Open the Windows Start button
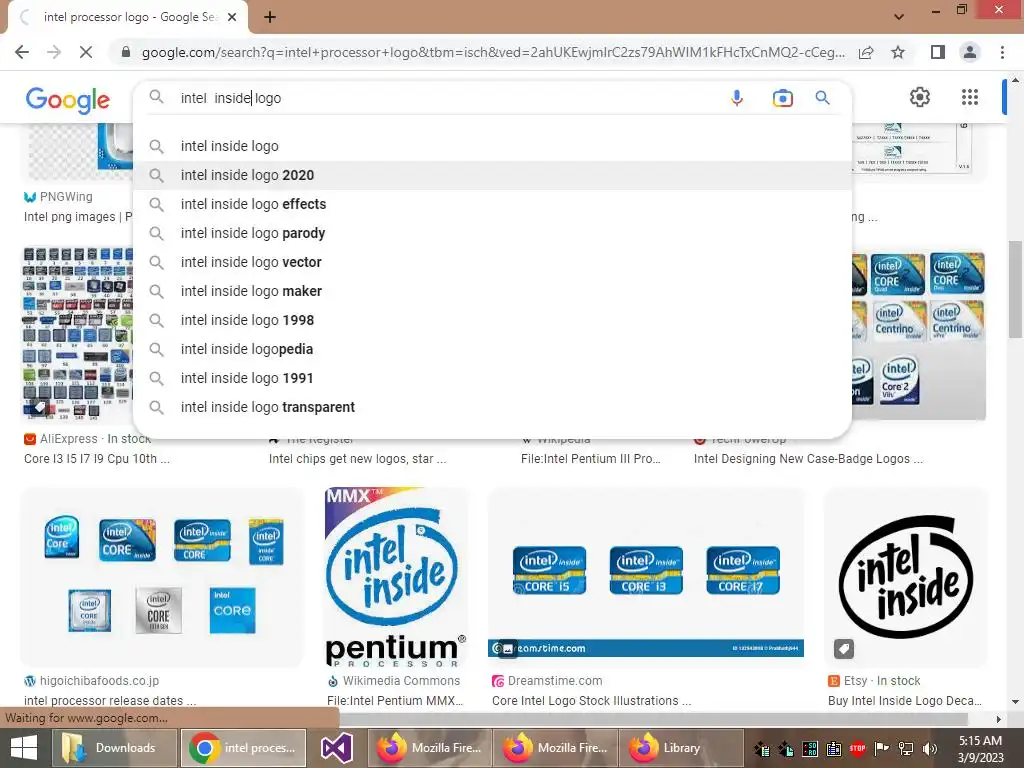This screenshot has width=1024, height=768. pos(24,748)
